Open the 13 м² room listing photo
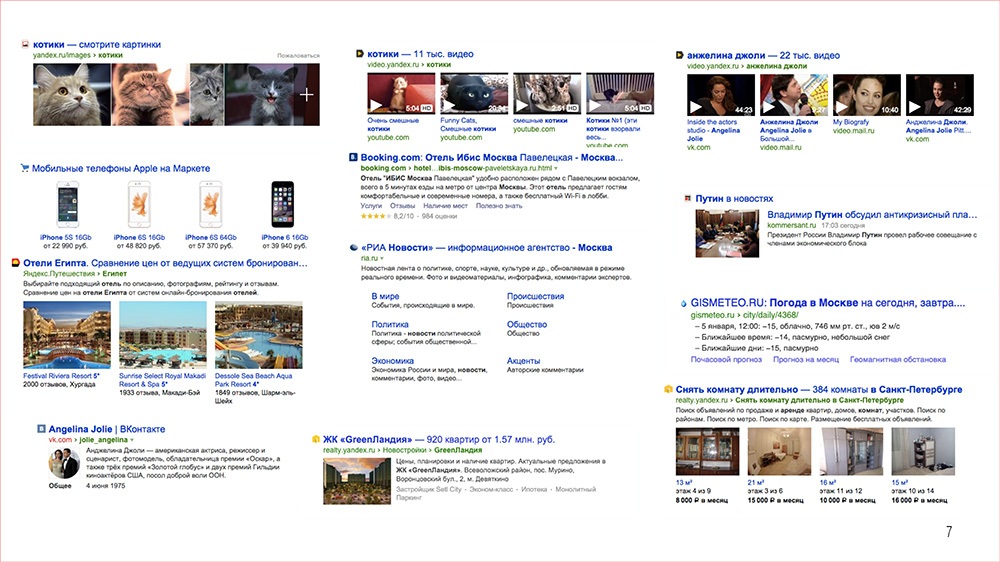This screenshot has height=562, width=1000. pyautogui.click(x=707, y=452)
